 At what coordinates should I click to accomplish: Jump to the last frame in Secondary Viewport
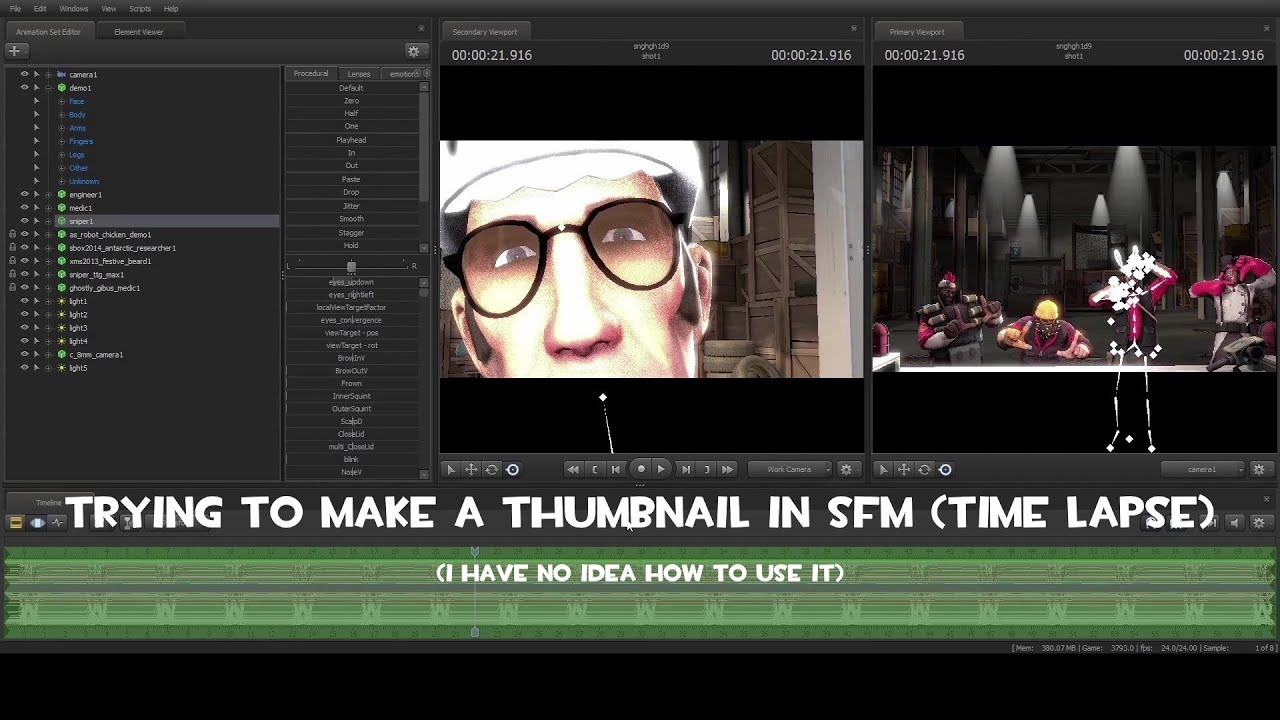click(x=727, y=469)
